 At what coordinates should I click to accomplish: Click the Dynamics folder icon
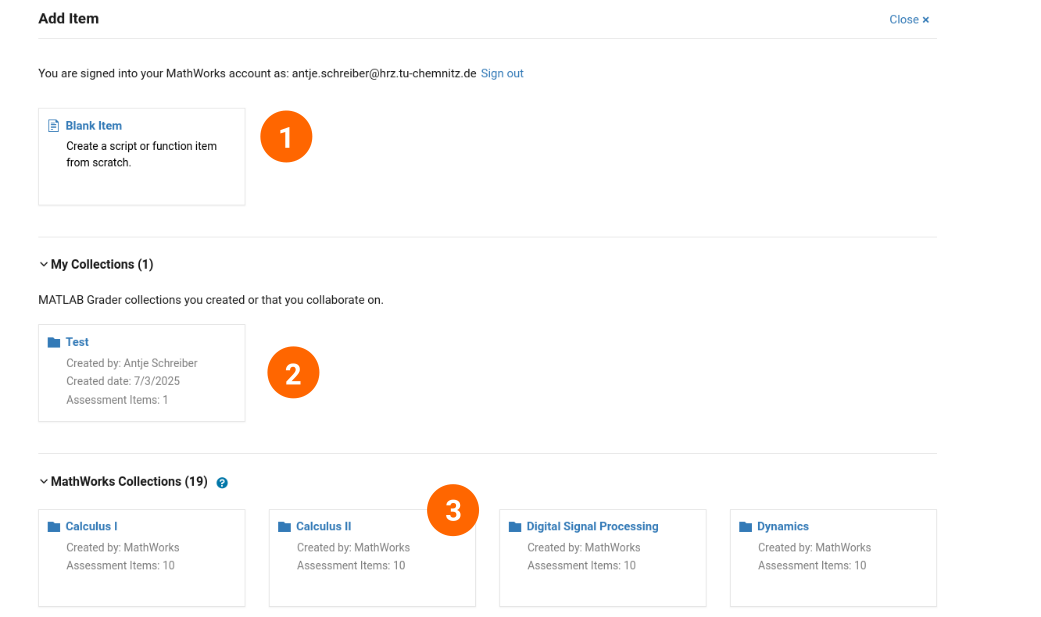pyautogui.click(x=745, y=527)
